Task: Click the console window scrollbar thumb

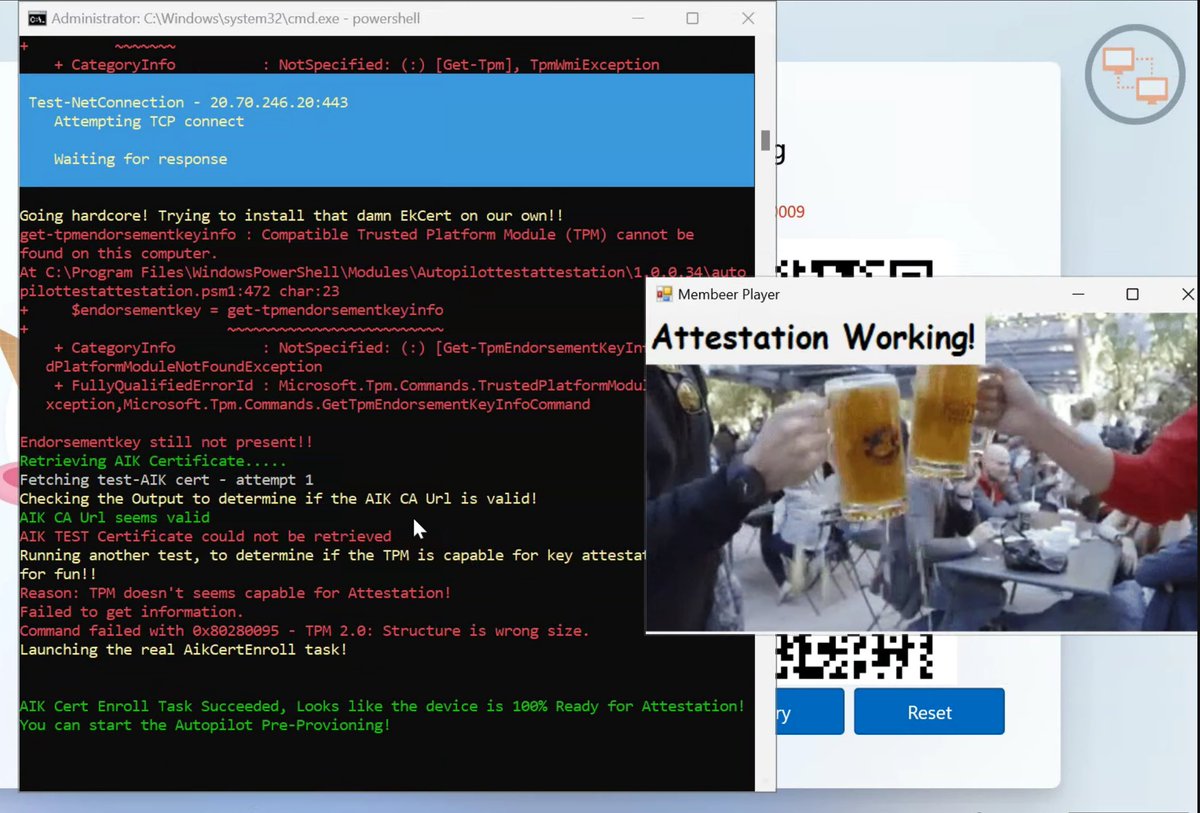Action: [765, 140]
